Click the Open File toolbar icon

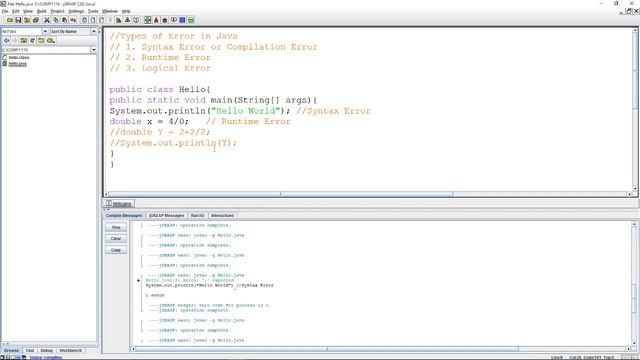(9, 20)
